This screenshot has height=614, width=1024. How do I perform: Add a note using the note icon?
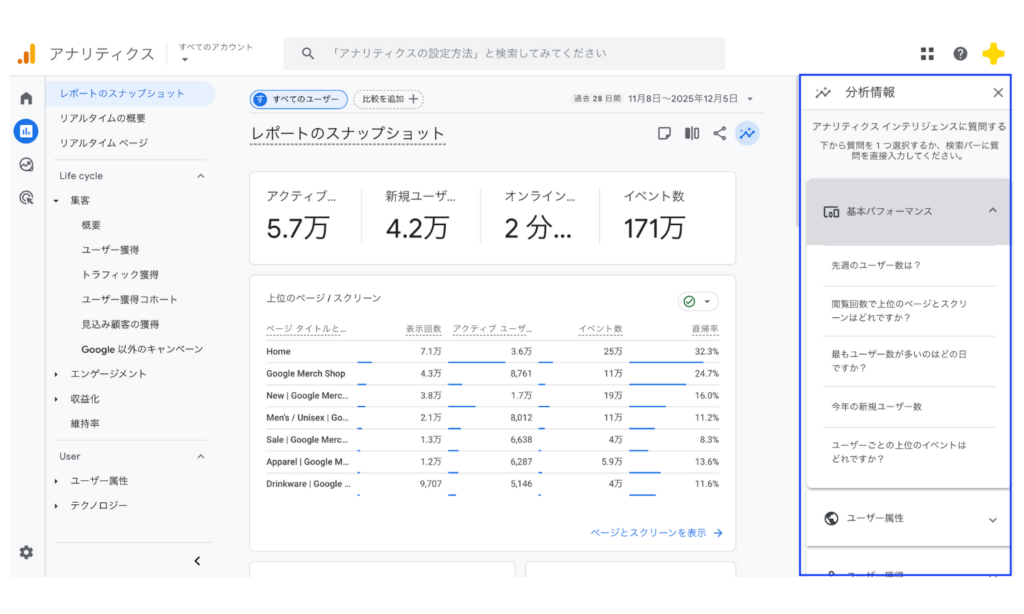[x=663, y=133]
